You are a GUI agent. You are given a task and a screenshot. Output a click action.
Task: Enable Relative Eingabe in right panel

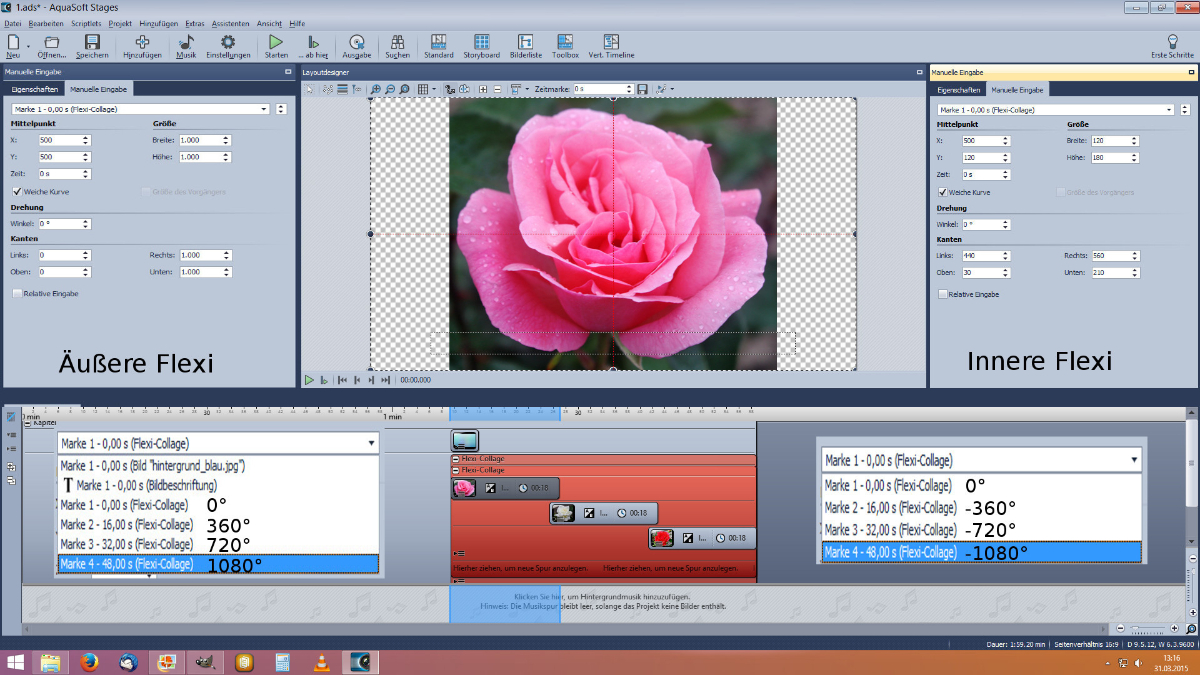(x=943, y=294)
